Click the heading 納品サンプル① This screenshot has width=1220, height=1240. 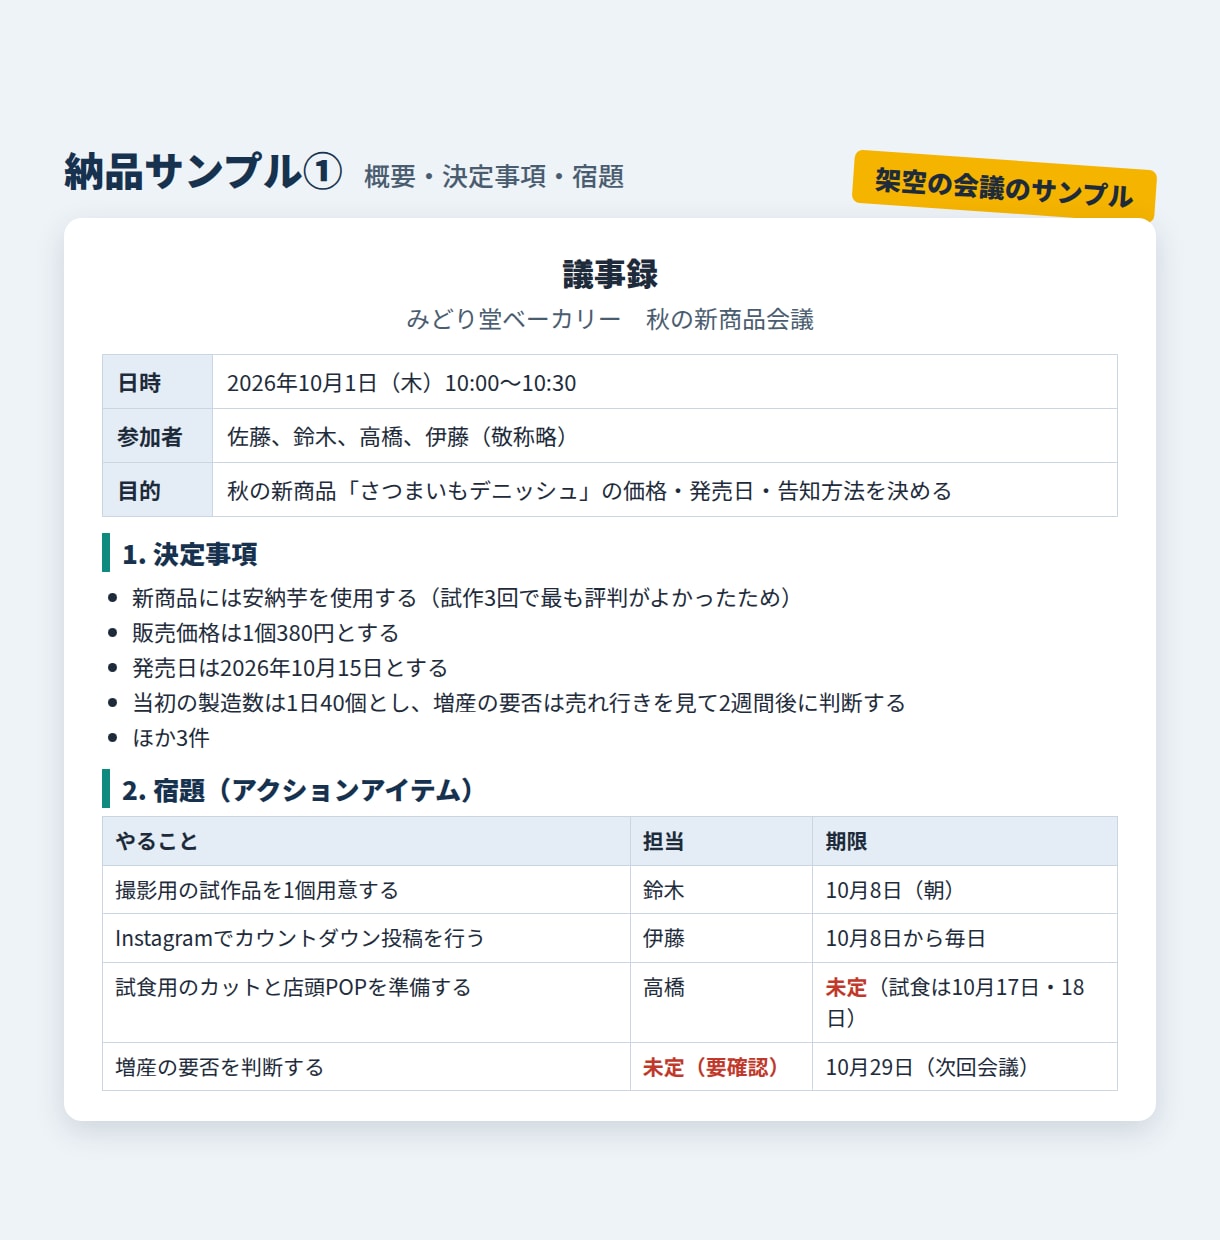tap(203, 171)
